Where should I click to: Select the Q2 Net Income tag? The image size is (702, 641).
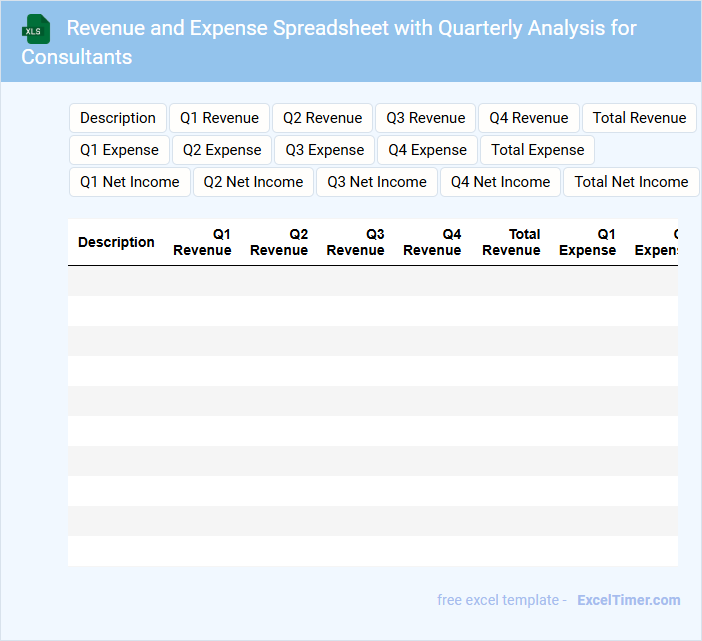253,182
